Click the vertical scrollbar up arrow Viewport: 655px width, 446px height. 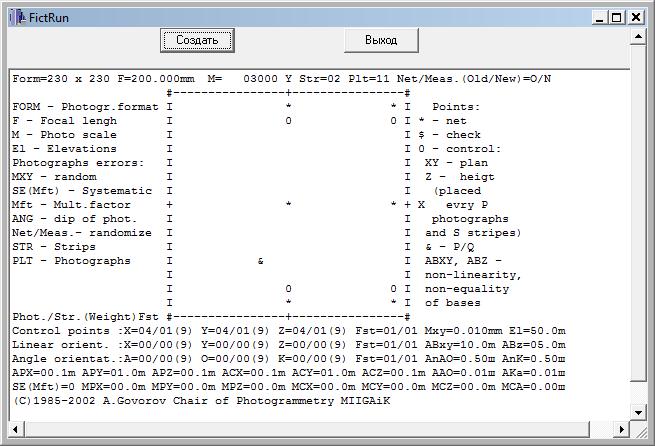point(638,37)
